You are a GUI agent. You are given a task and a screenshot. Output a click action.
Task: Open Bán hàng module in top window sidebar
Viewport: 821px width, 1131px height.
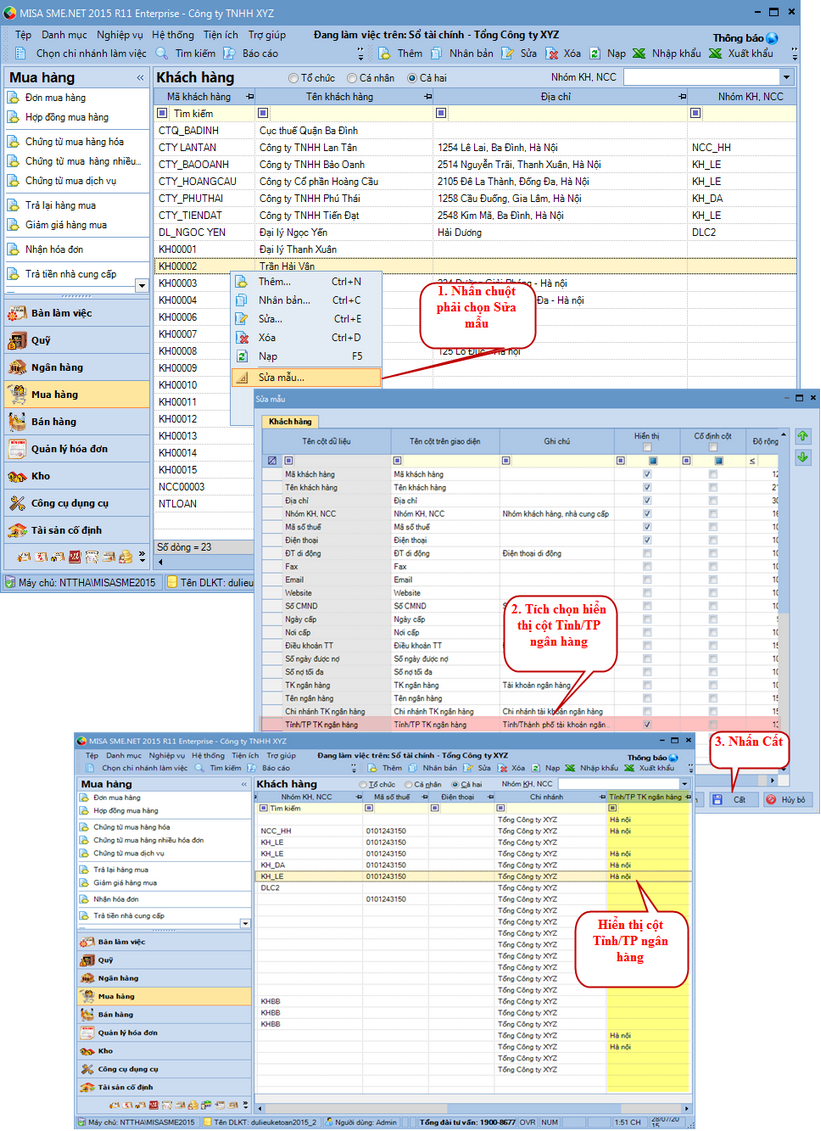(x=76, y=421)
